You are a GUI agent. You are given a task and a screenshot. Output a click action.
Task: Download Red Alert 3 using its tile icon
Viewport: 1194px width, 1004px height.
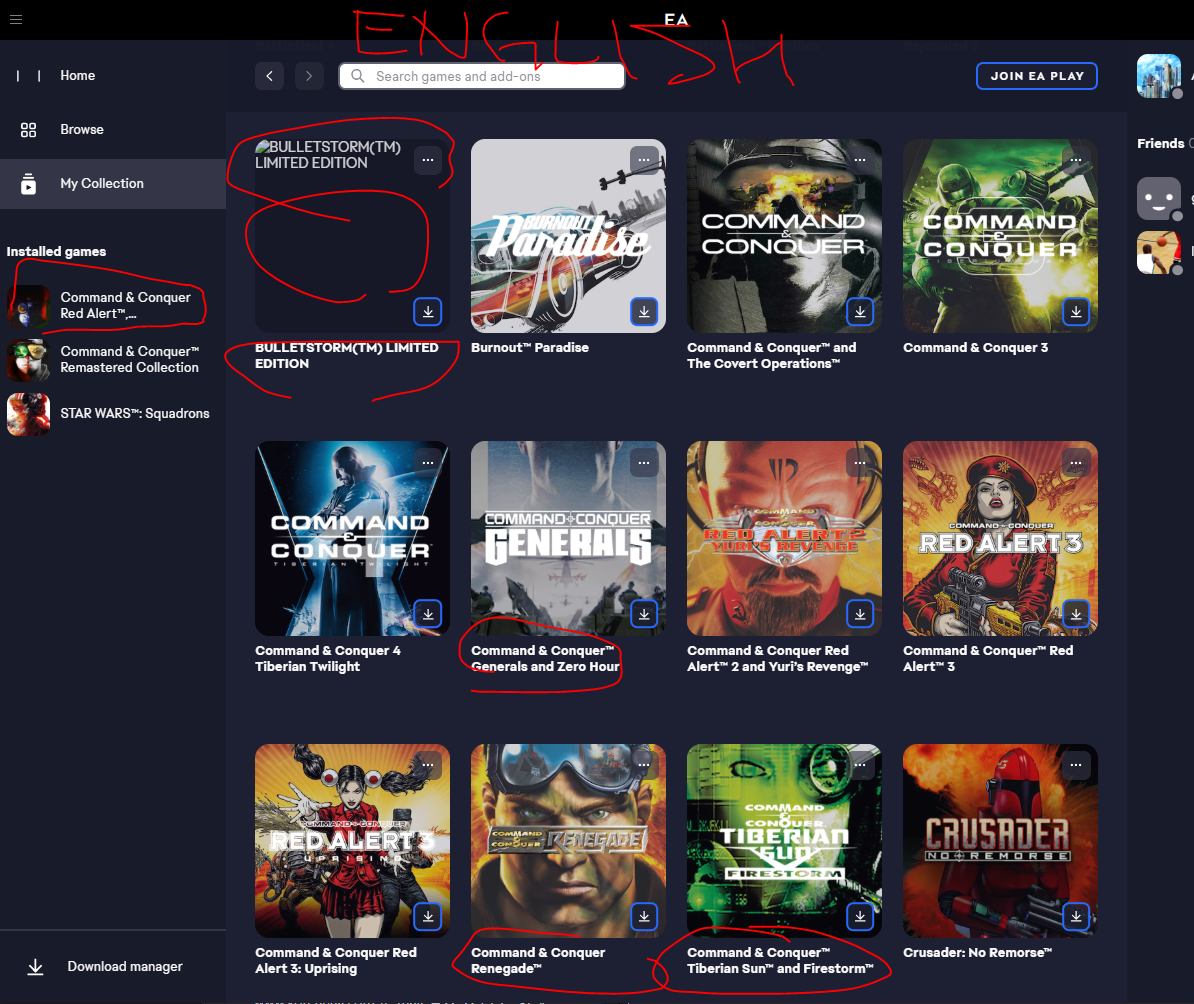1076,614
